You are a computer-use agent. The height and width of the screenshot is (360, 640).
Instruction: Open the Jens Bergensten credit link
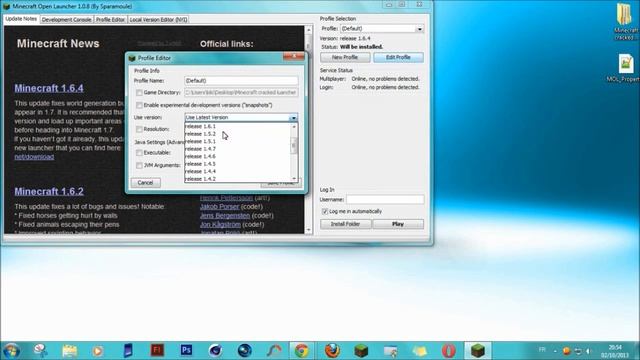pos(225,216)
